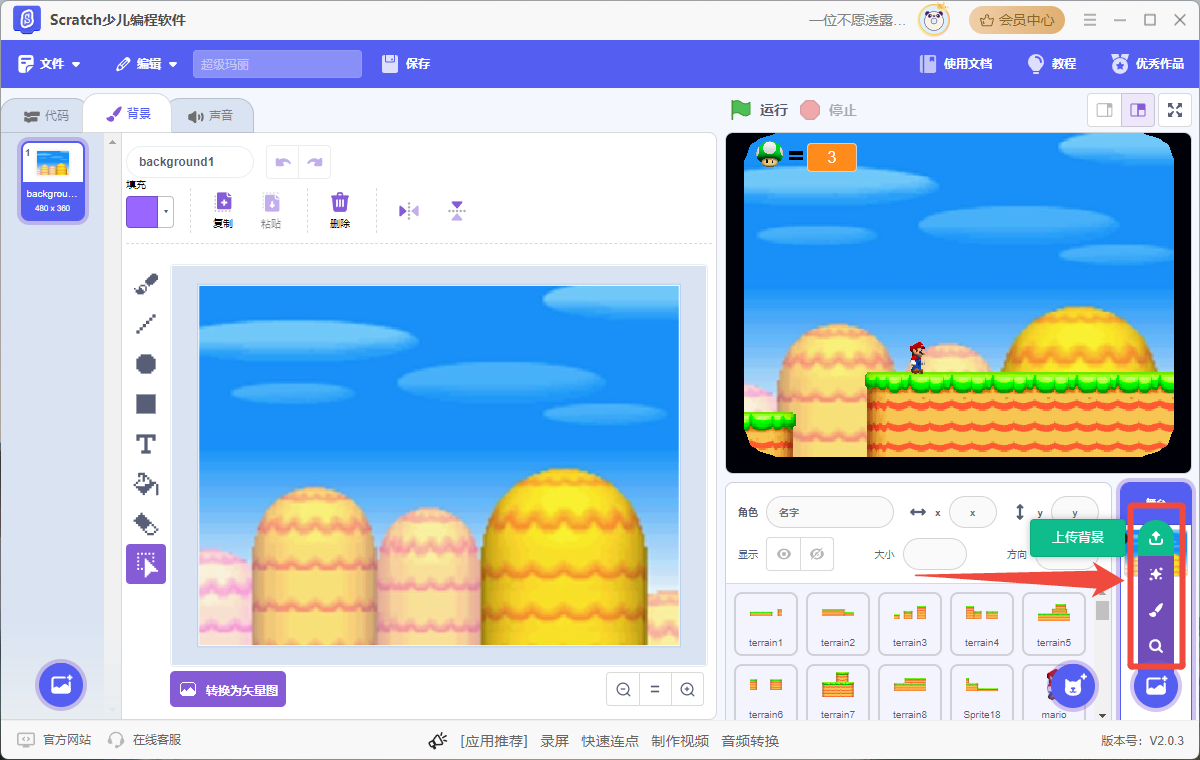The width and height of the screenshot is (1200, 760).
Task: Open the 官方网站 link
Action: coord(55,740)
